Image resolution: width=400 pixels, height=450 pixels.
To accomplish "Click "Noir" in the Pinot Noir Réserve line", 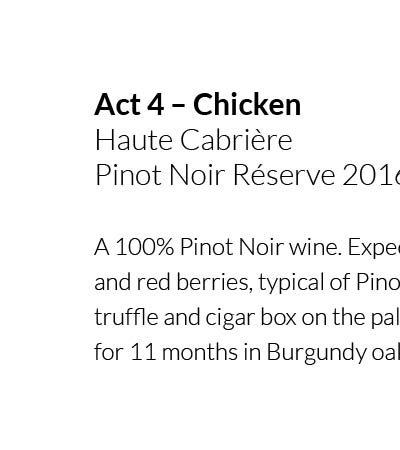I will [197, 175].
